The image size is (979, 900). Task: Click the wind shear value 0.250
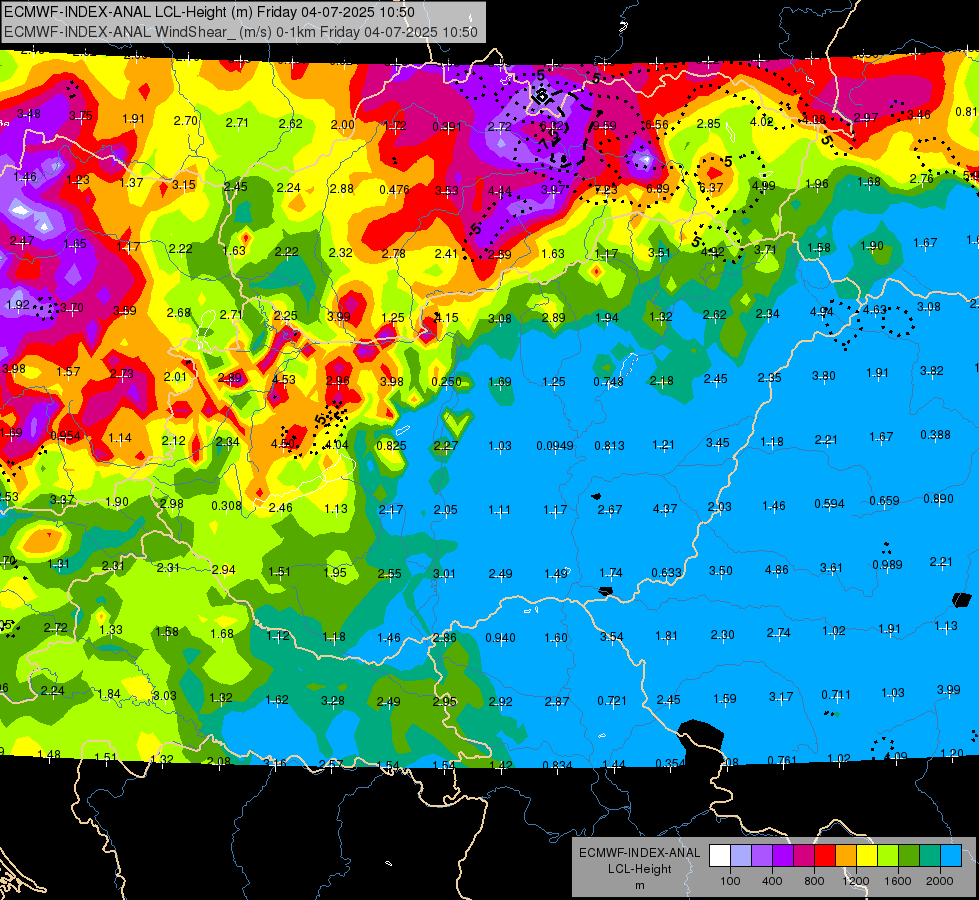pyautogui.click(x=446, y=382)
